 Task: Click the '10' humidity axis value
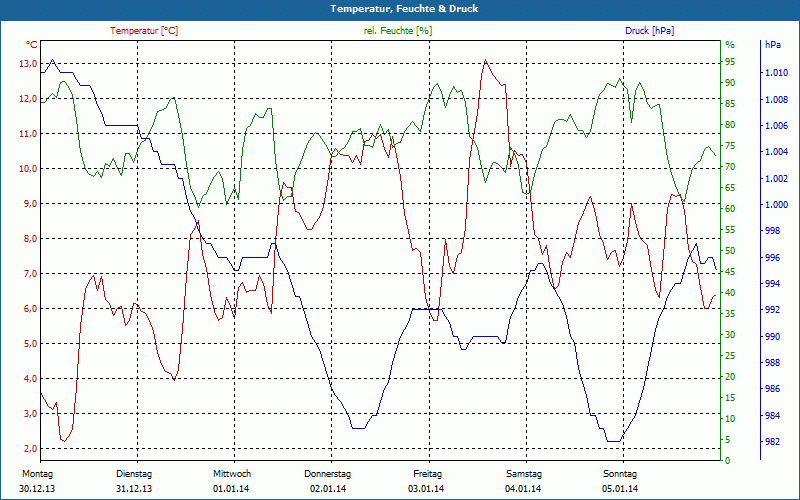[730, 419]
